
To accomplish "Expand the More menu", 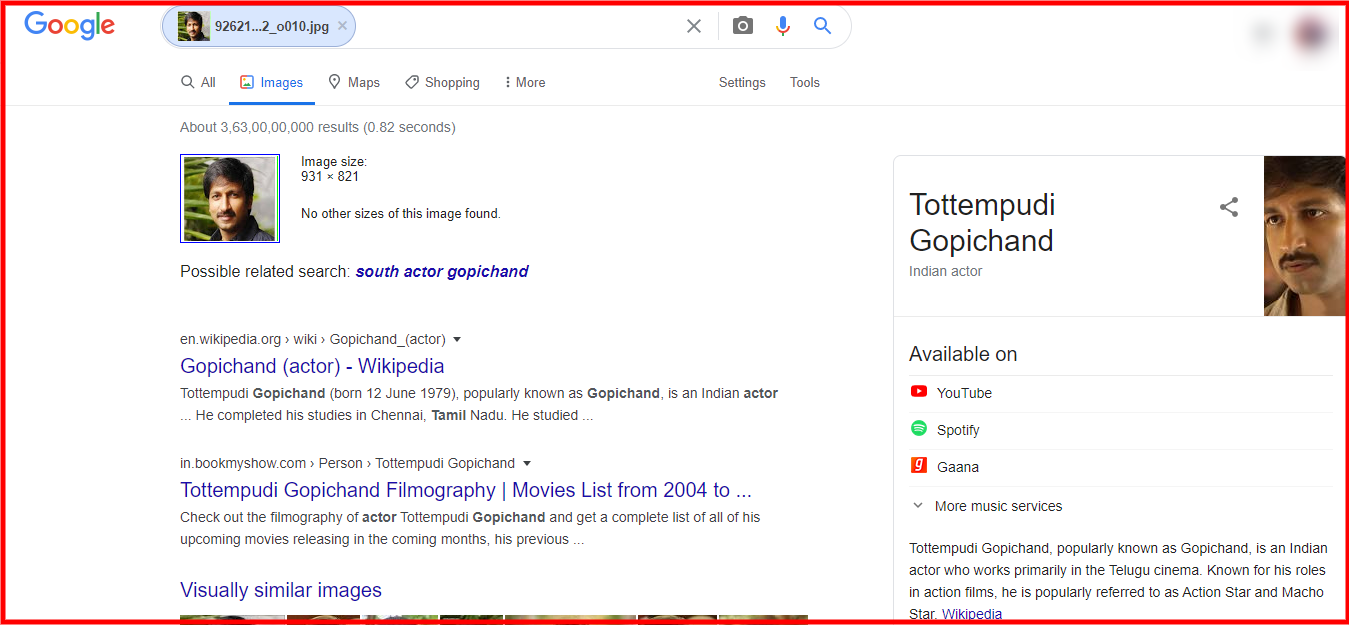I will [x=525, y=82].
